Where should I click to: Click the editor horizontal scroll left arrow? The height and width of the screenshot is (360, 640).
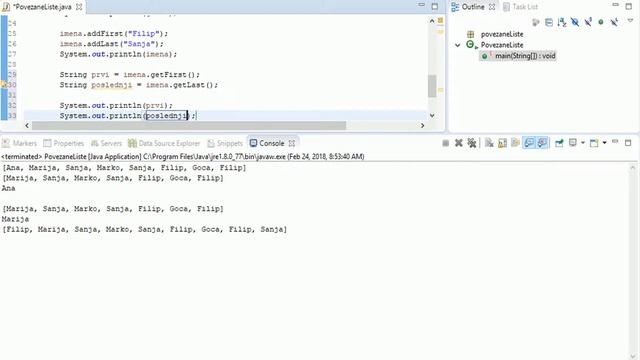coord(27,125)
